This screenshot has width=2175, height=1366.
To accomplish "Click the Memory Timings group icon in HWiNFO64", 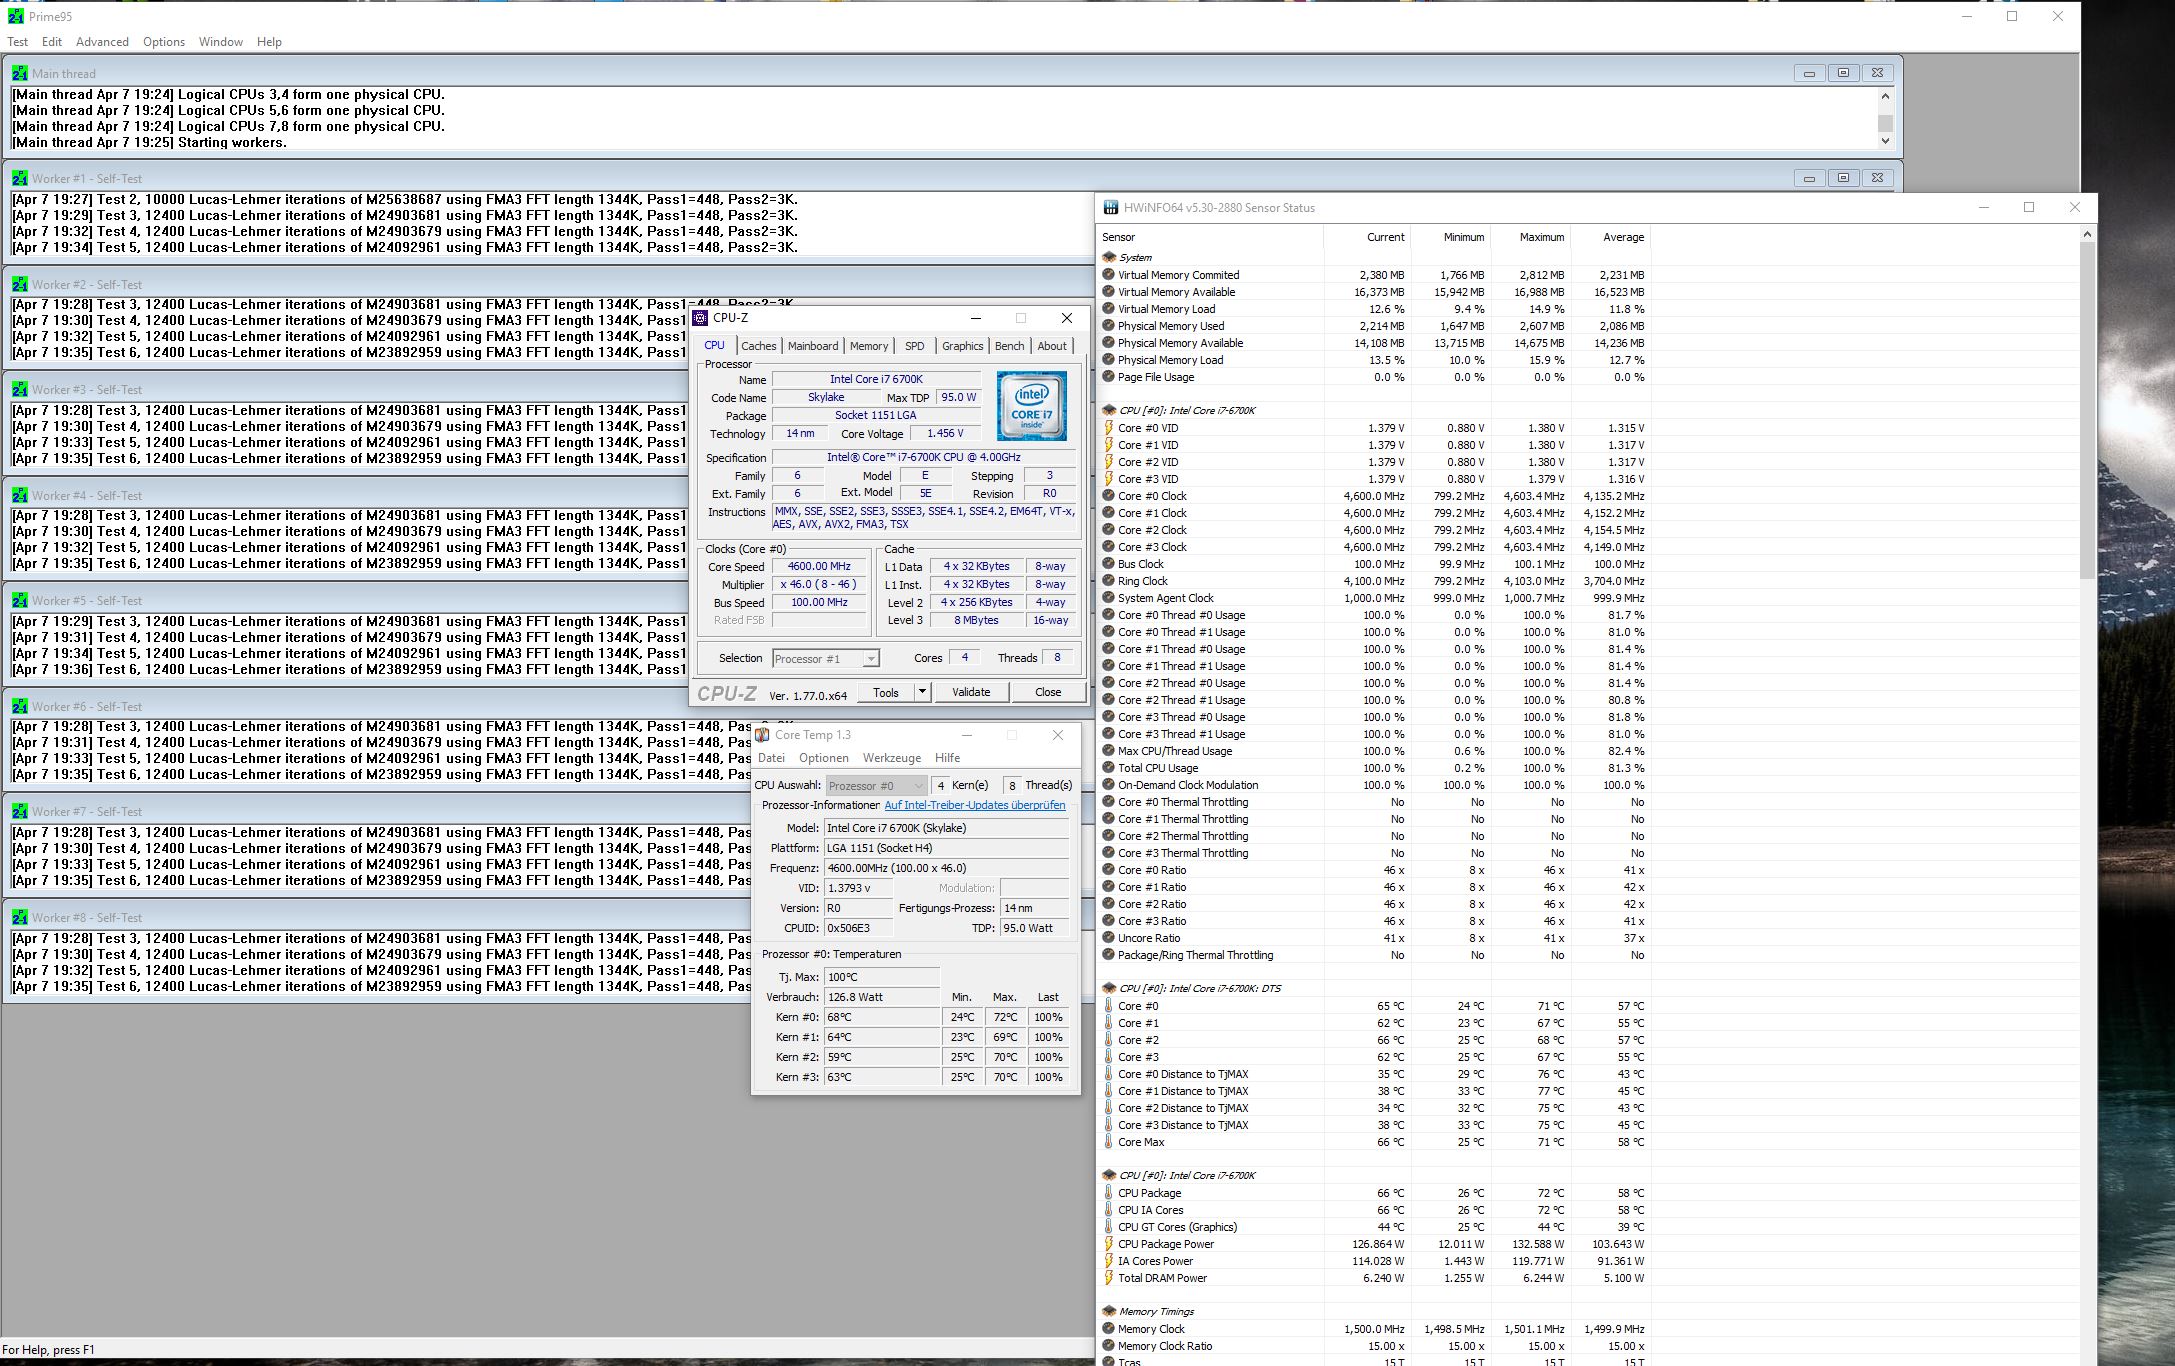I will [1109, 1311].
